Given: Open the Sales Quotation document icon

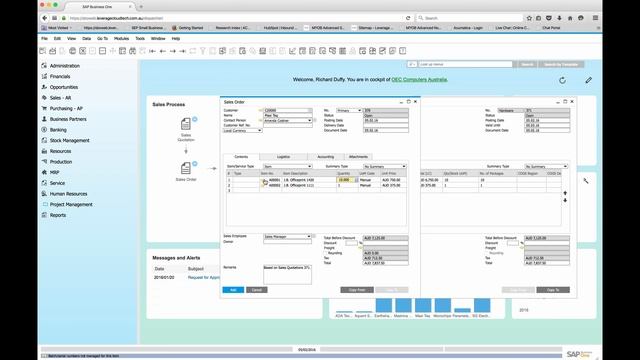Looking at the screenshot, I should coord(186,124).
